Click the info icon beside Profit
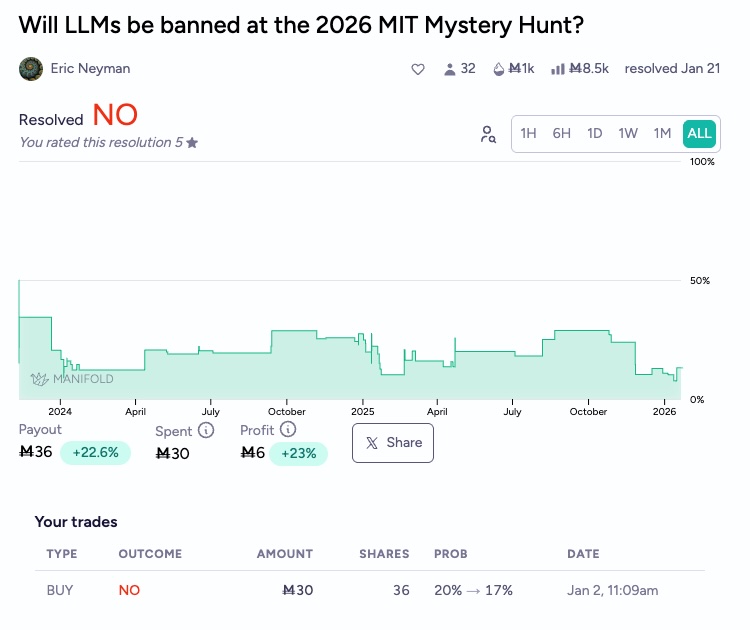750x630 pixels. 288,430
